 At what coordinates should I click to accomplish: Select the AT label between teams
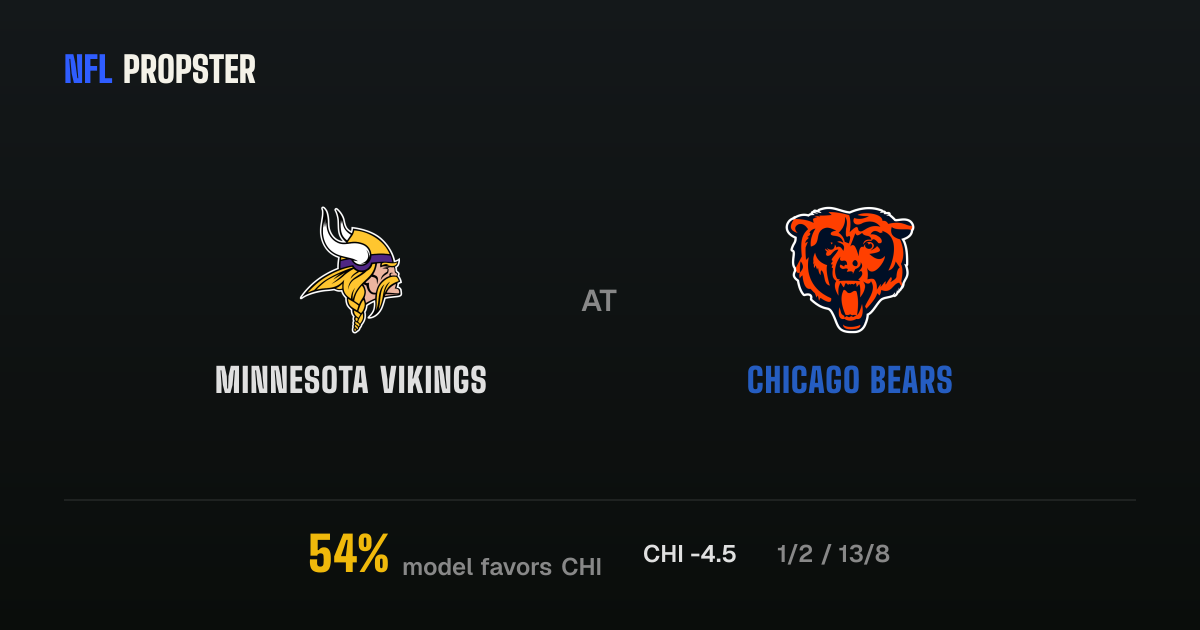click(x=599, y=301)
